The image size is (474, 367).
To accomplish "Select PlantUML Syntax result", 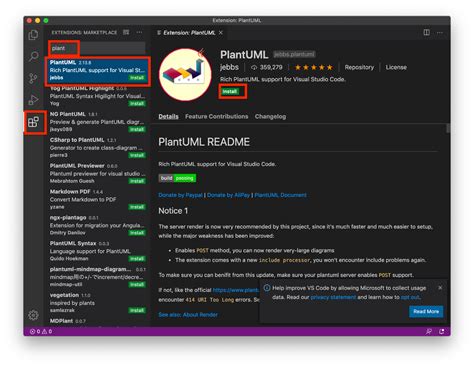I will tap(97, 251).
